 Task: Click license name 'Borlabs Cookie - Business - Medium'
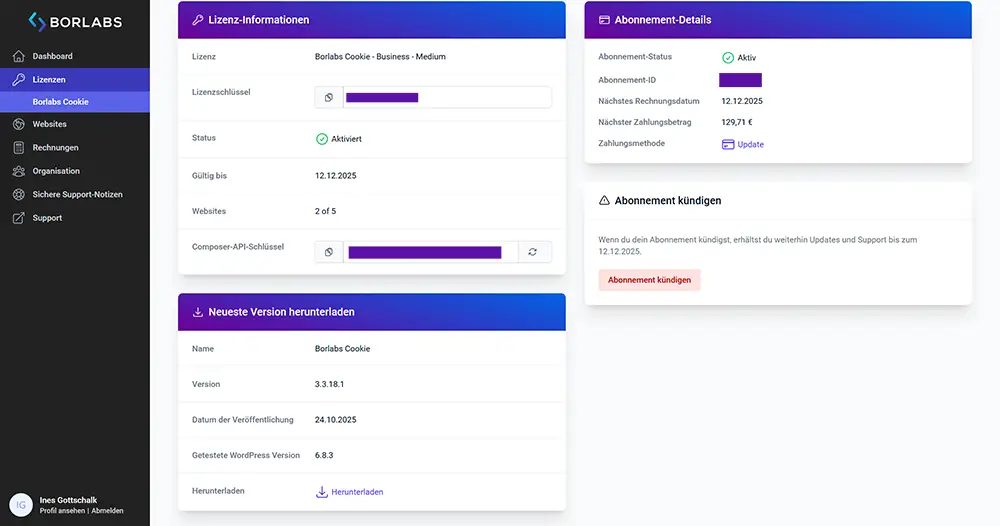pyautogui.click(x=380, y=57)
